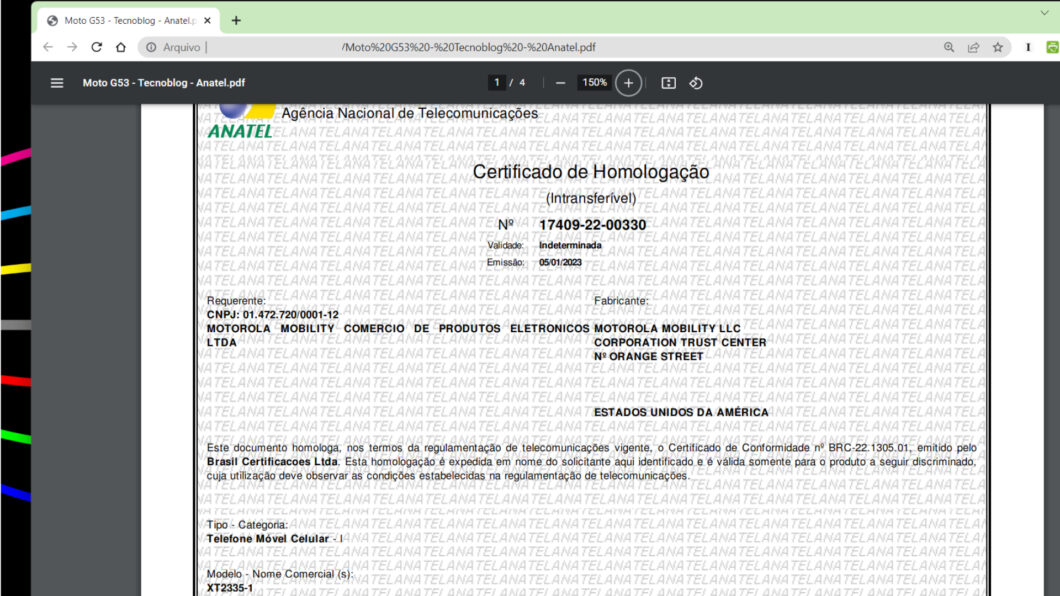
Task: Rotate the PDF counterclockwise
Action: pos(696,83)
